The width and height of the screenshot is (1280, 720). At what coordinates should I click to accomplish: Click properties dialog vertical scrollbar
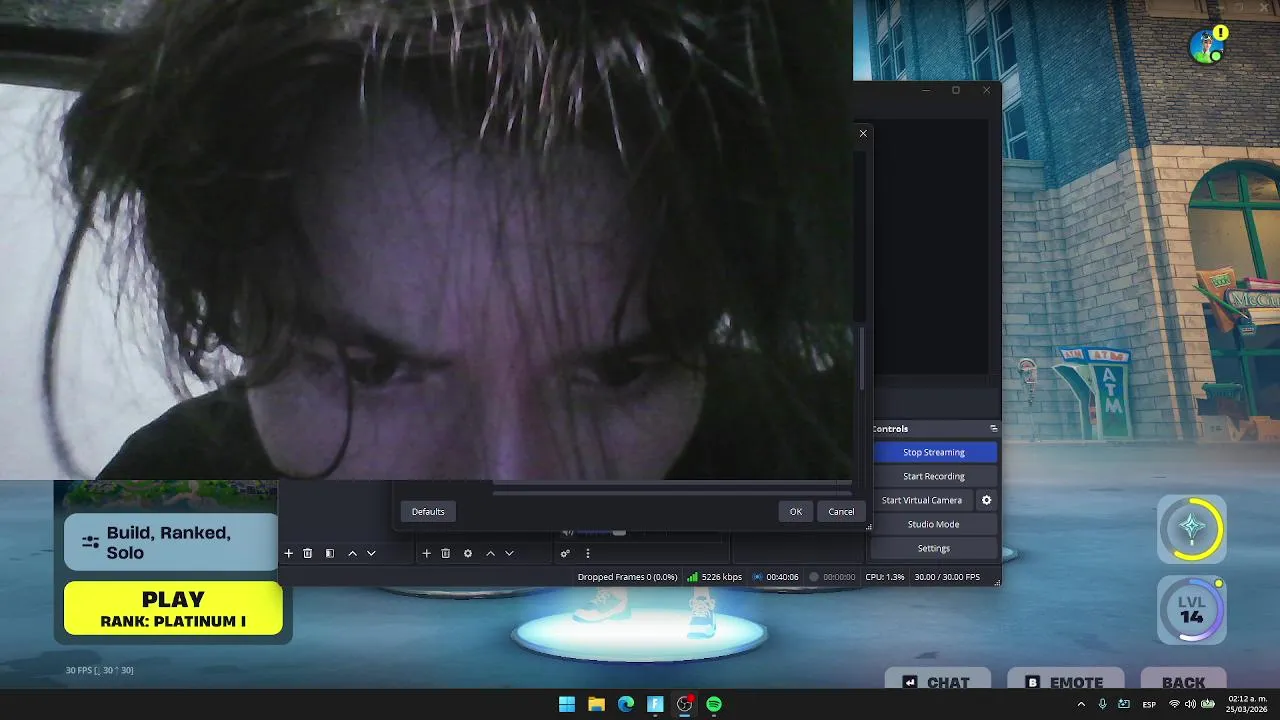pyautogui.click(x=861, y=358)
